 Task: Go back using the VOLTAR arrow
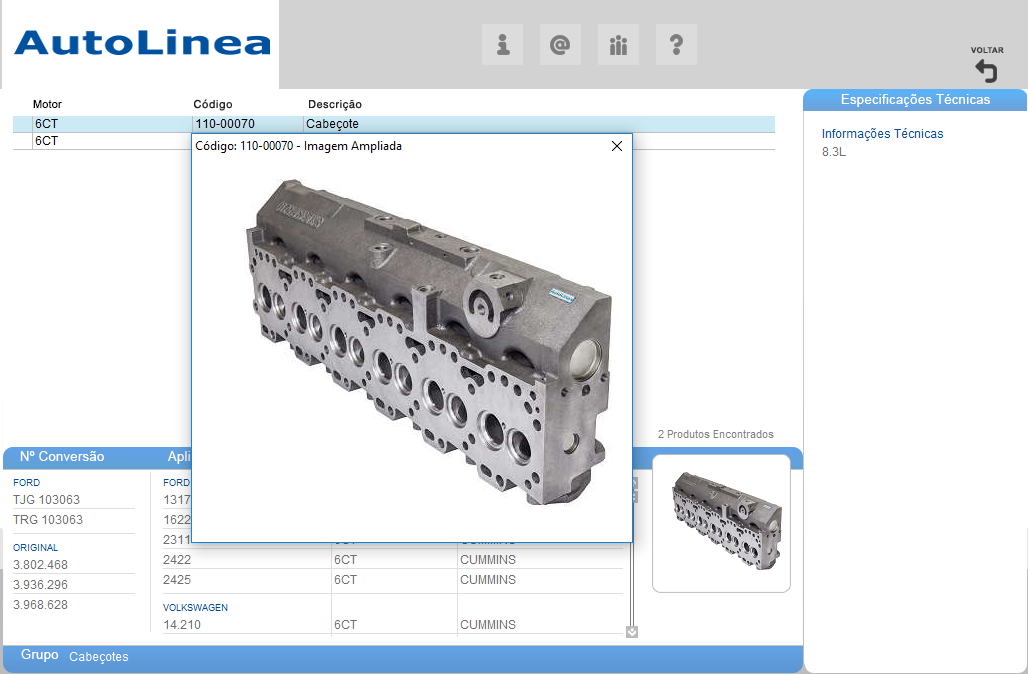pos(986,69)
